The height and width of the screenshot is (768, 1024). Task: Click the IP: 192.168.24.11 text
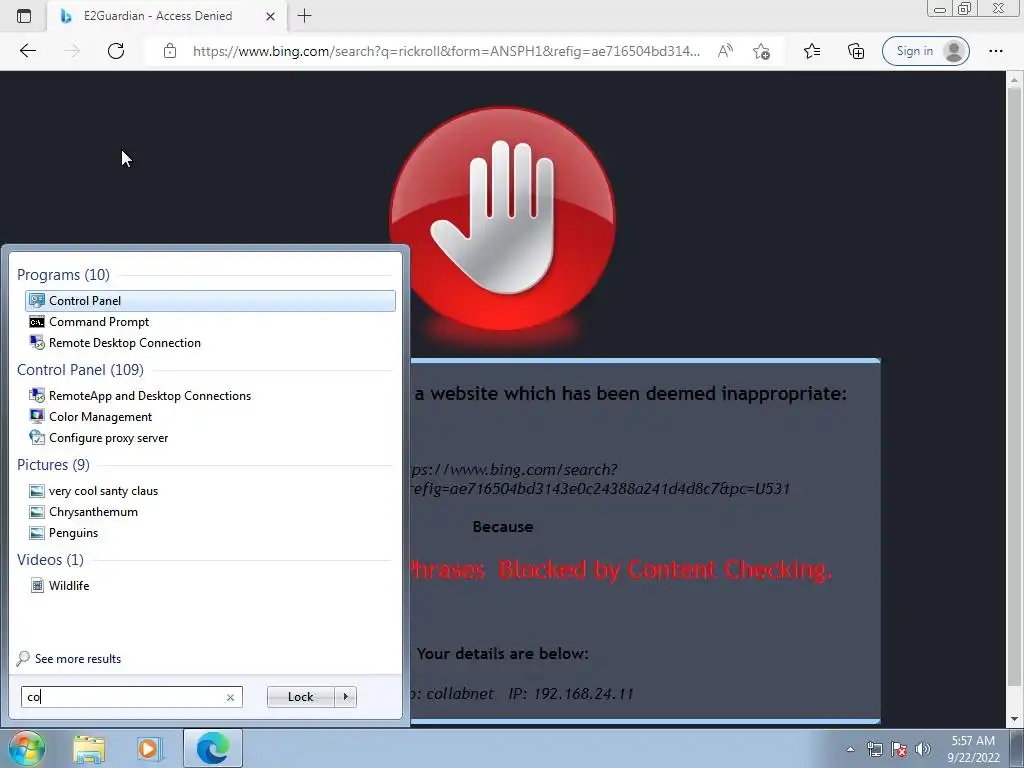click(571, 694)
